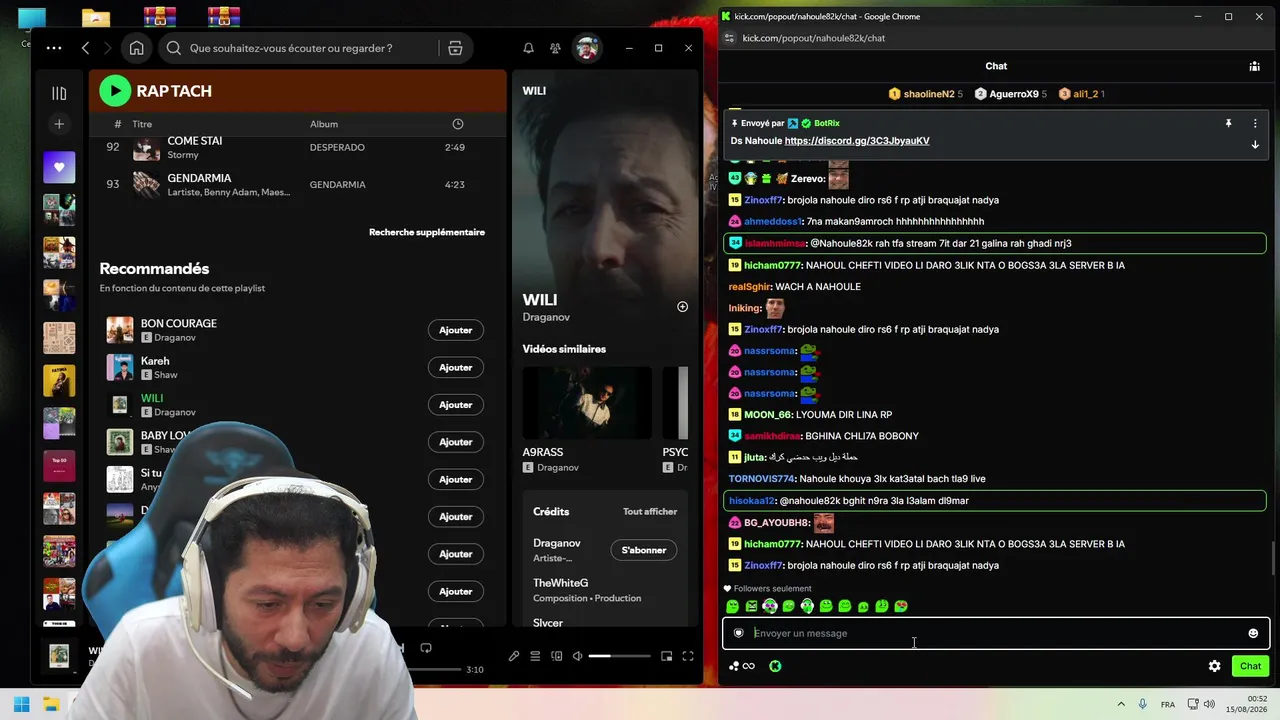Open the emoji picker in chat

[x=1253, y=633]
